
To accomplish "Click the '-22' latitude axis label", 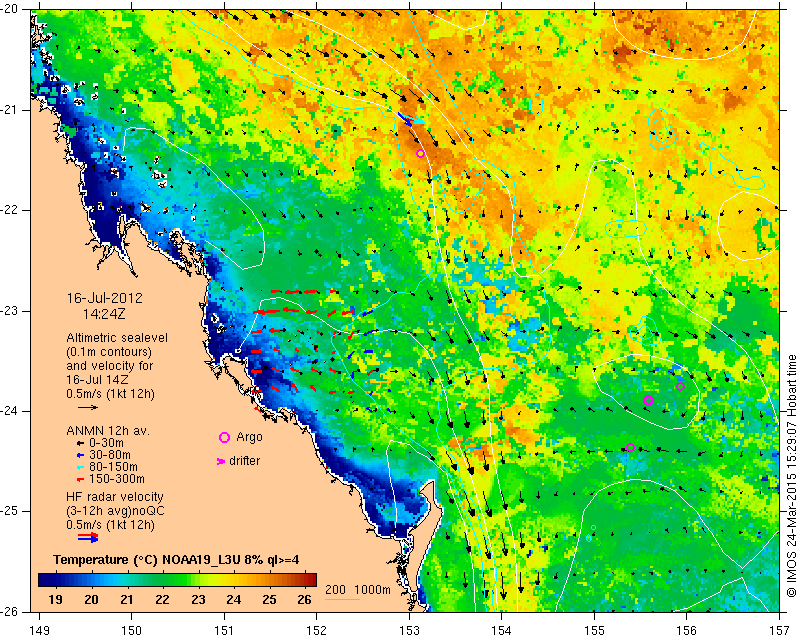I will pyautogui.click(x=9, y=210).
